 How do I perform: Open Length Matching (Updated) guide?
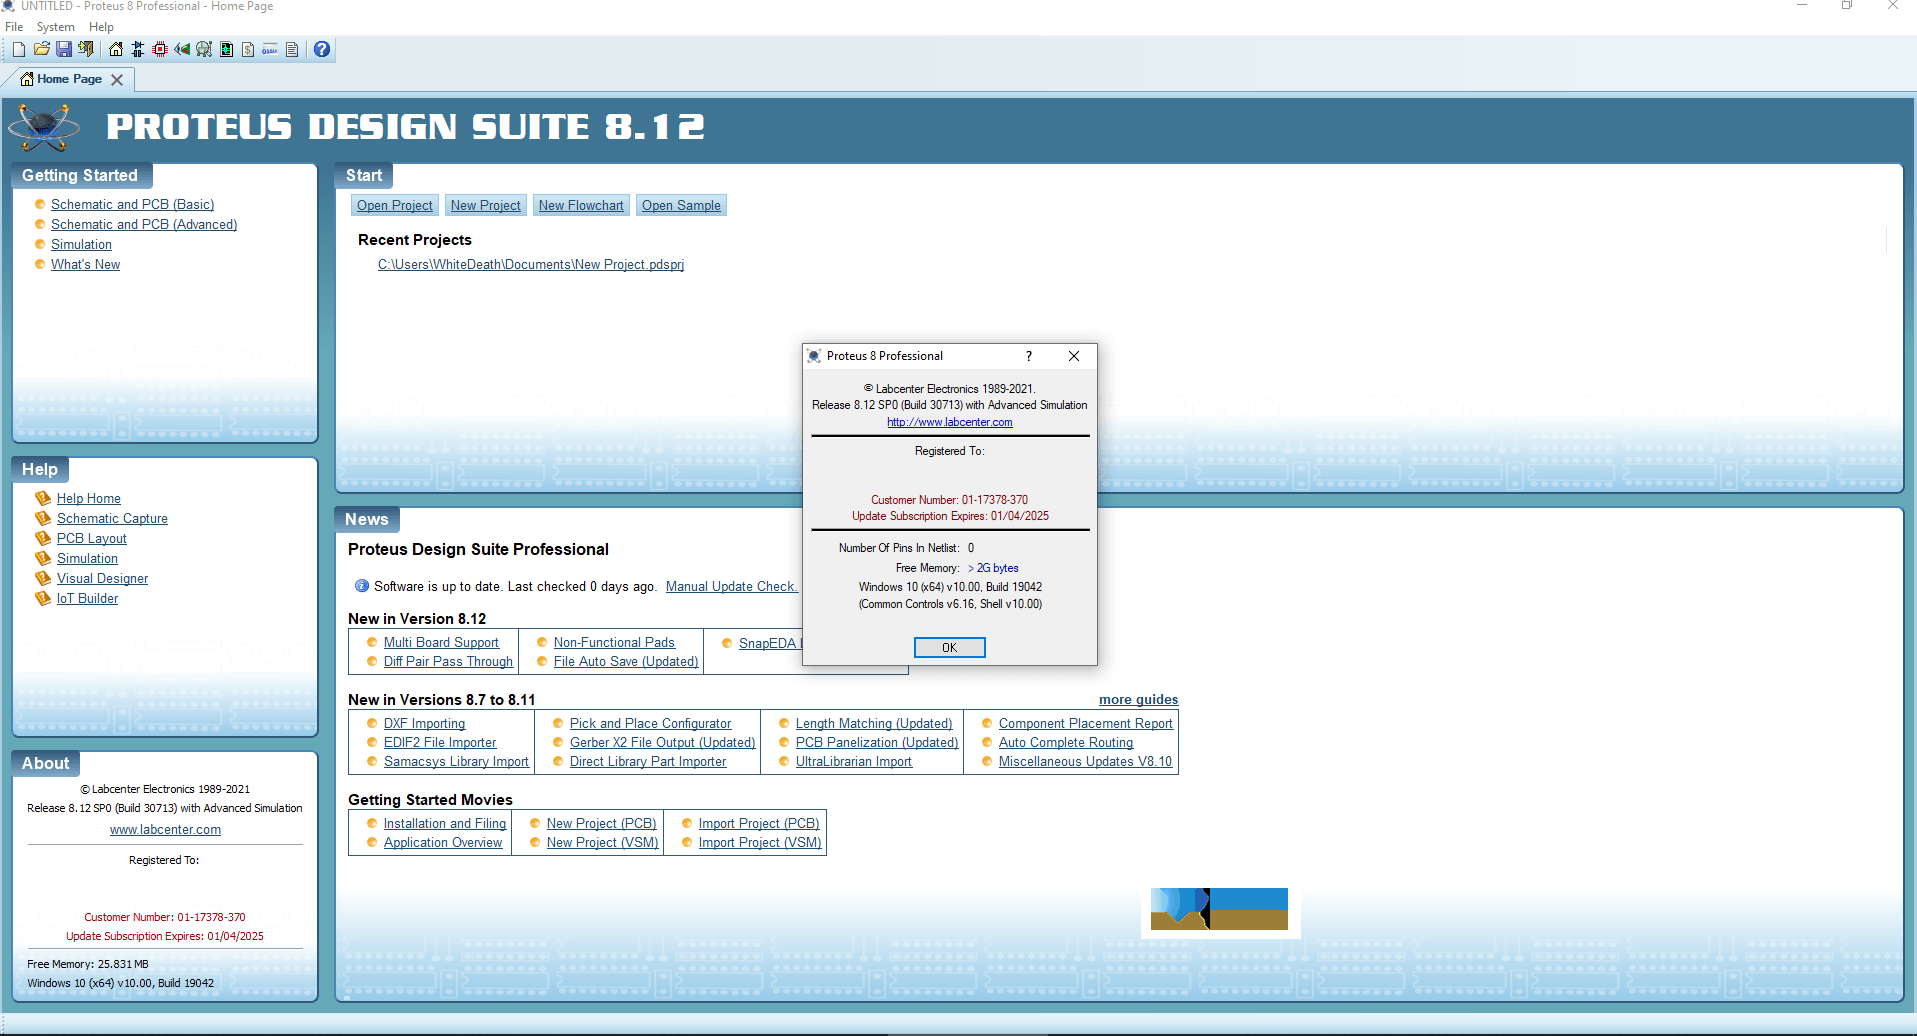(x=874, y=723)
